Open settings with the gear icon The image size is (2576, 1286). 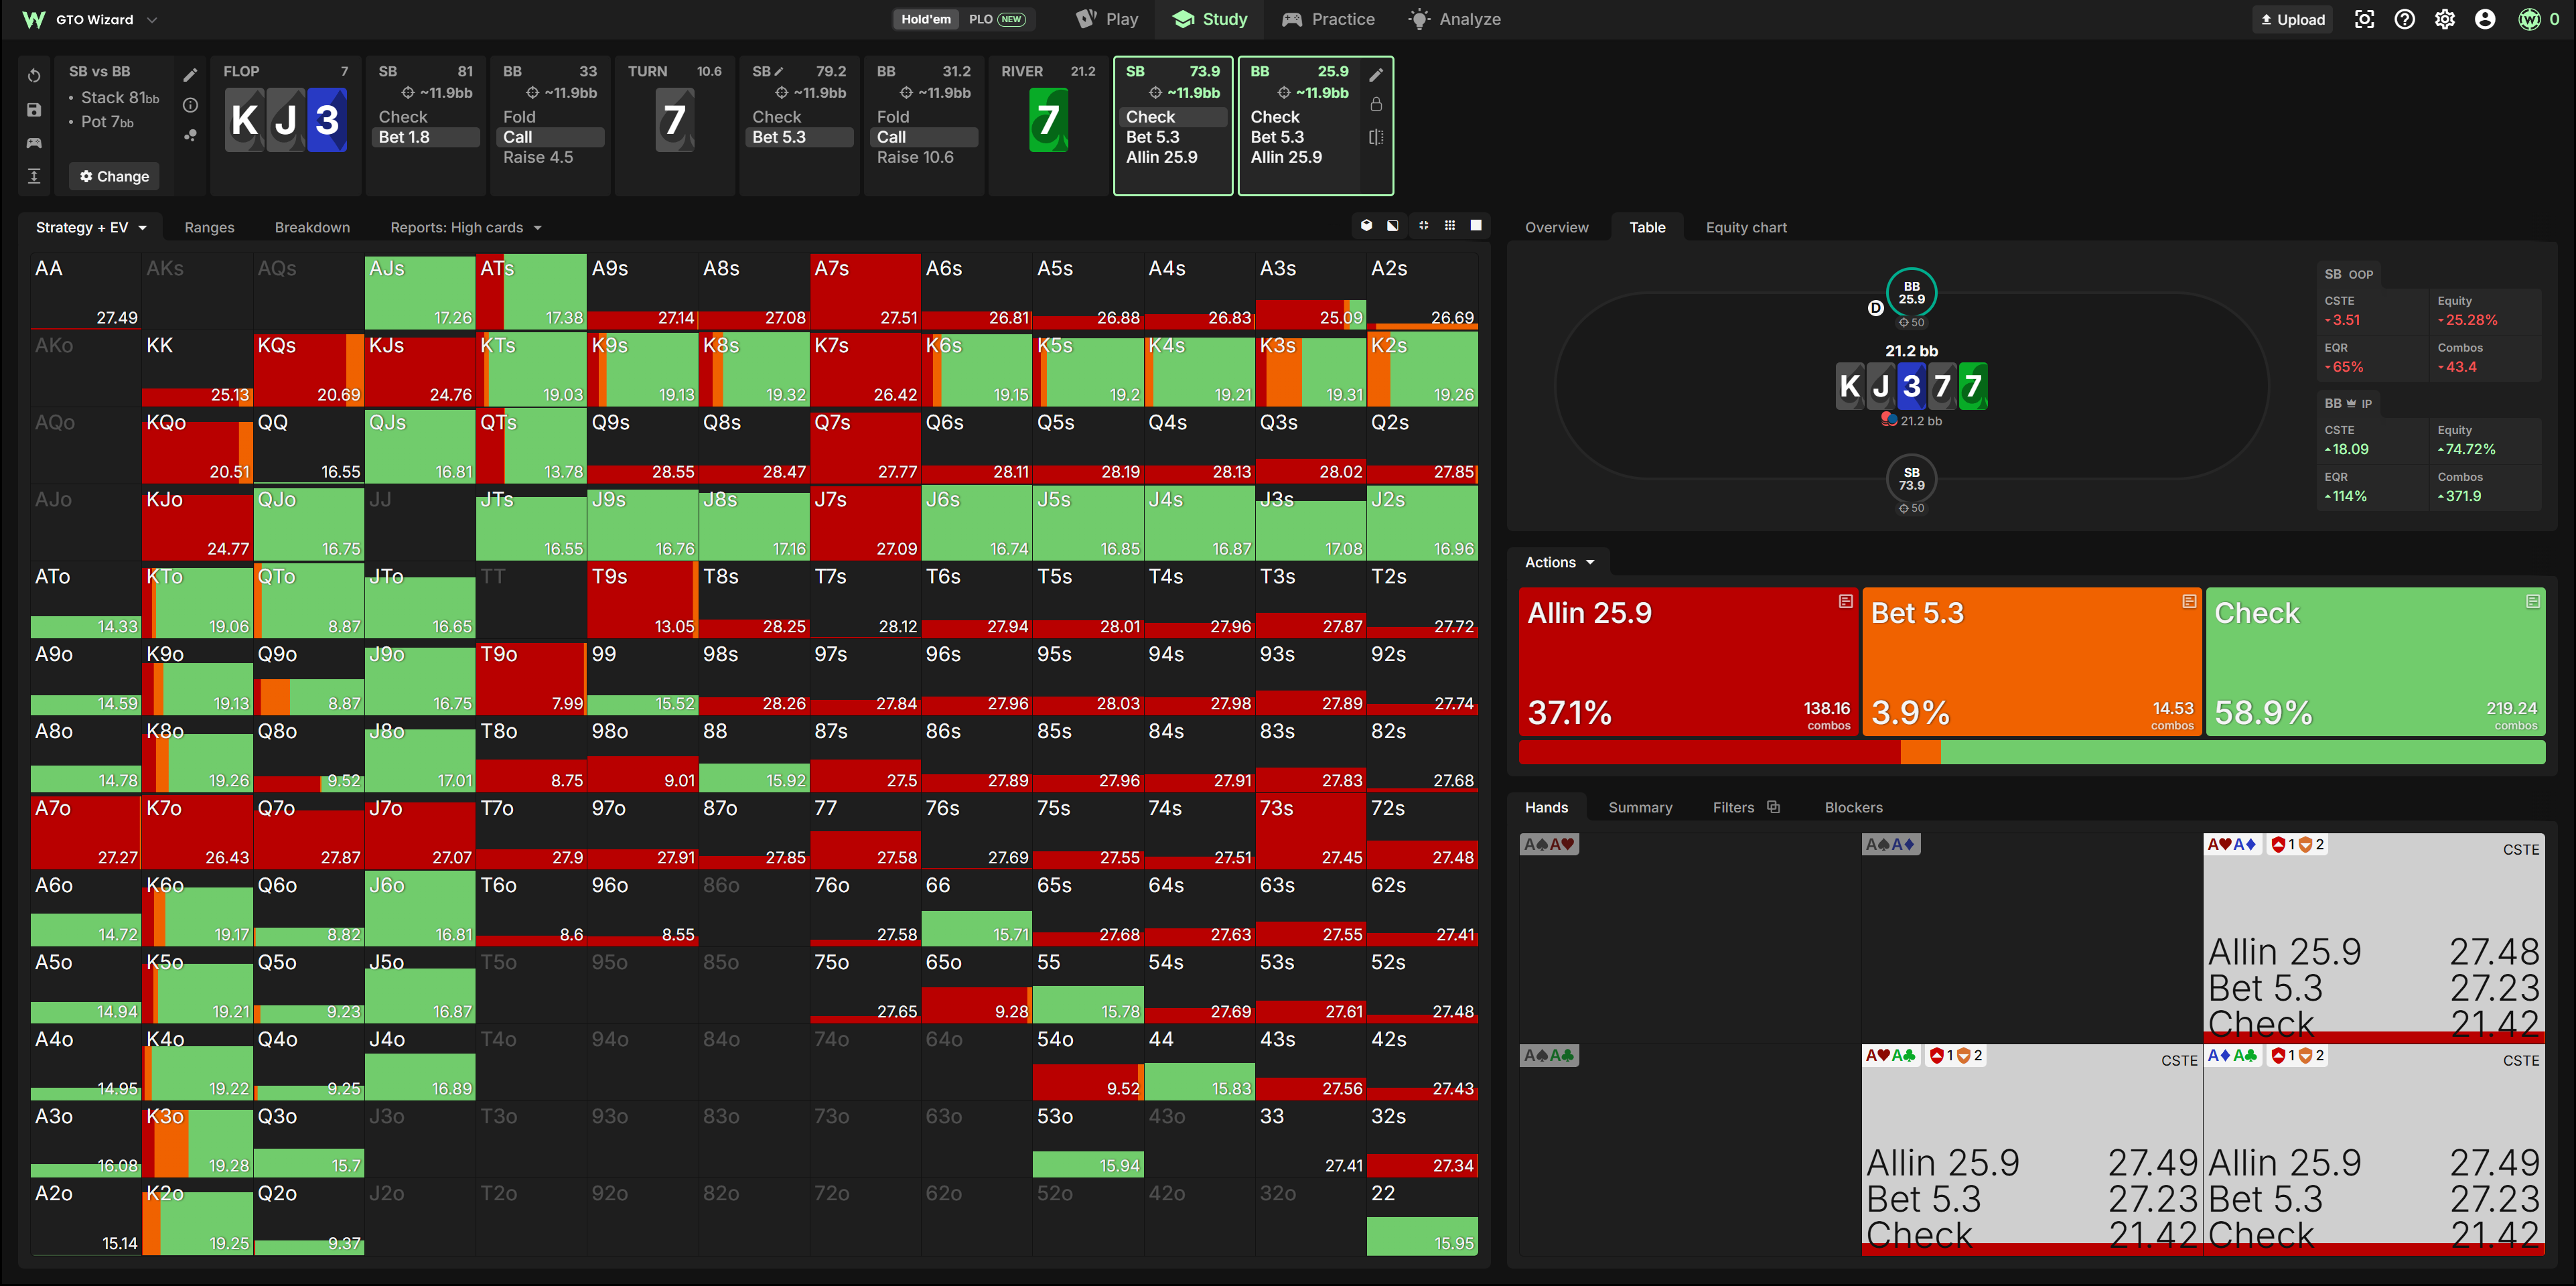pos(2445,19)
